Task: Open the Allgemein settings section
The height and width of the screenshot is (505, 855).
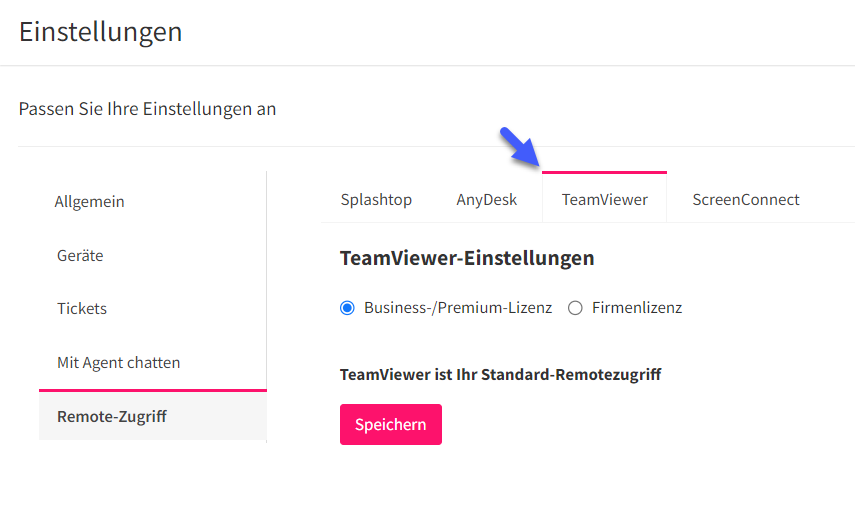Action: [x=89, y=202]
